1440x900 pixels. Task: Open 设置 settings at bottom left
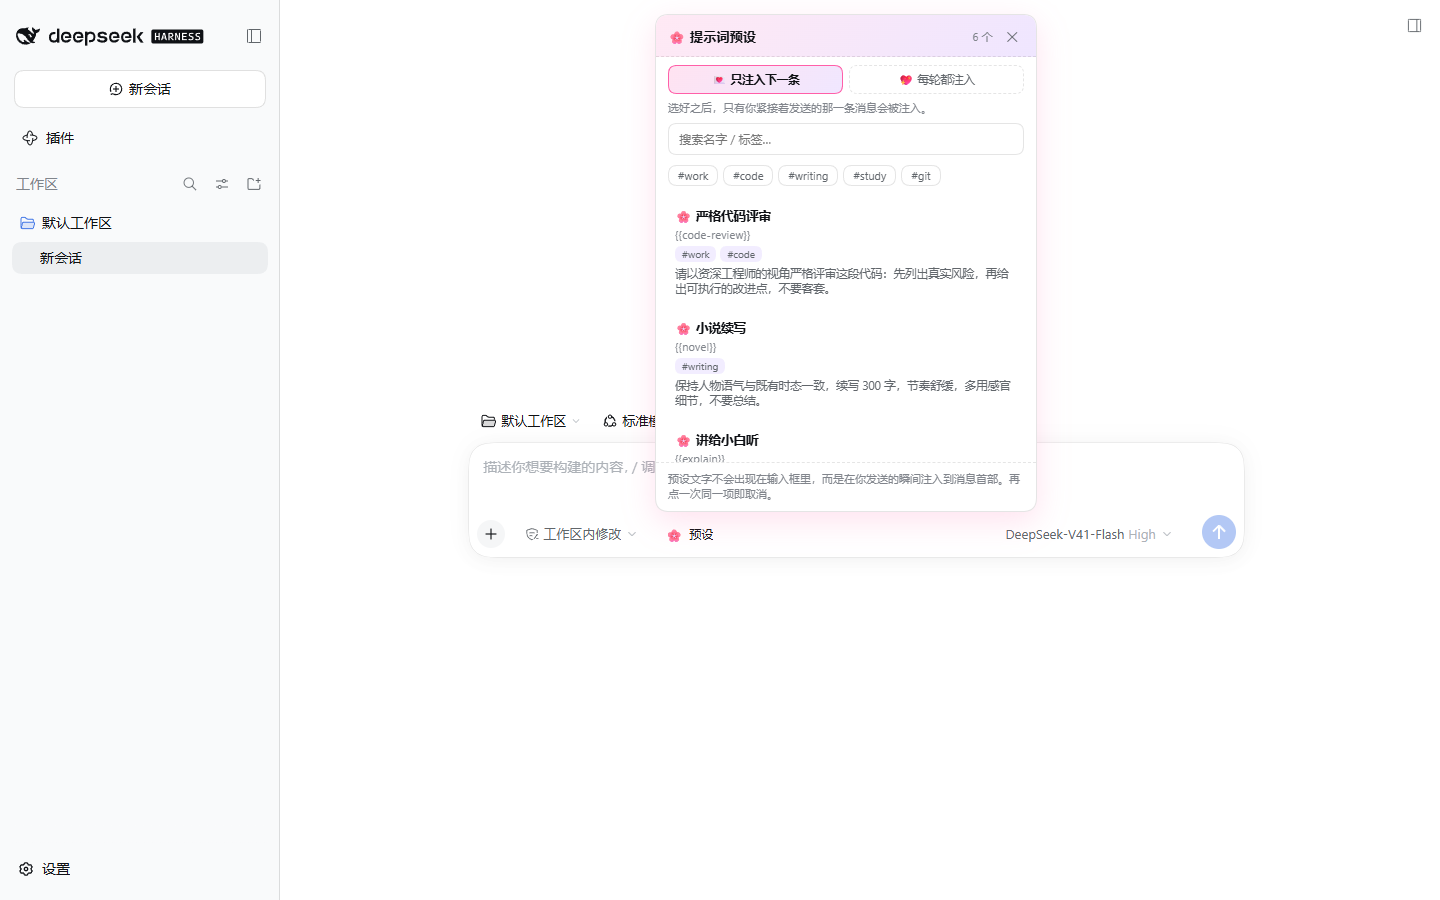[45, 869]
